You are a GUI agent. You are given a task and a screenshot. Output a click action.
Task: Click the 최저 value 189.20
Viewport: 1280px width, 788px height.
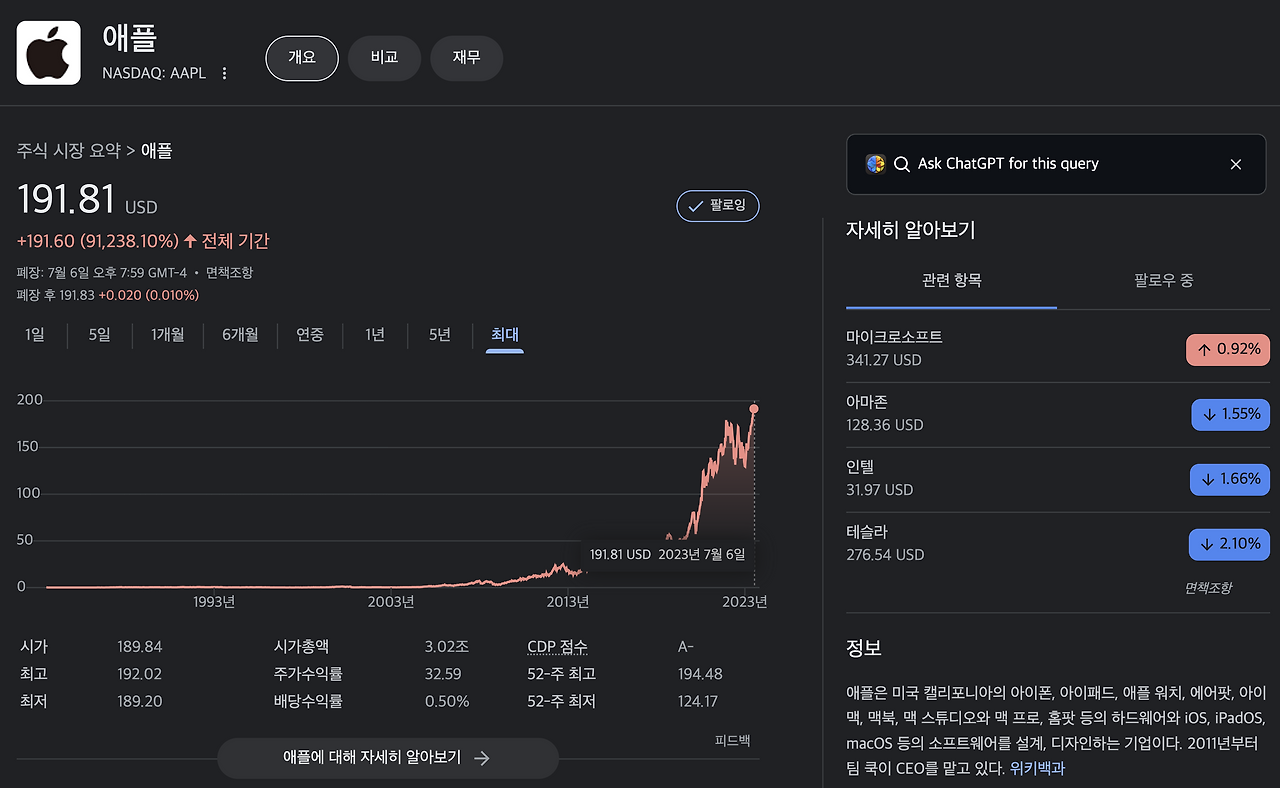click(x=140, y=701)
